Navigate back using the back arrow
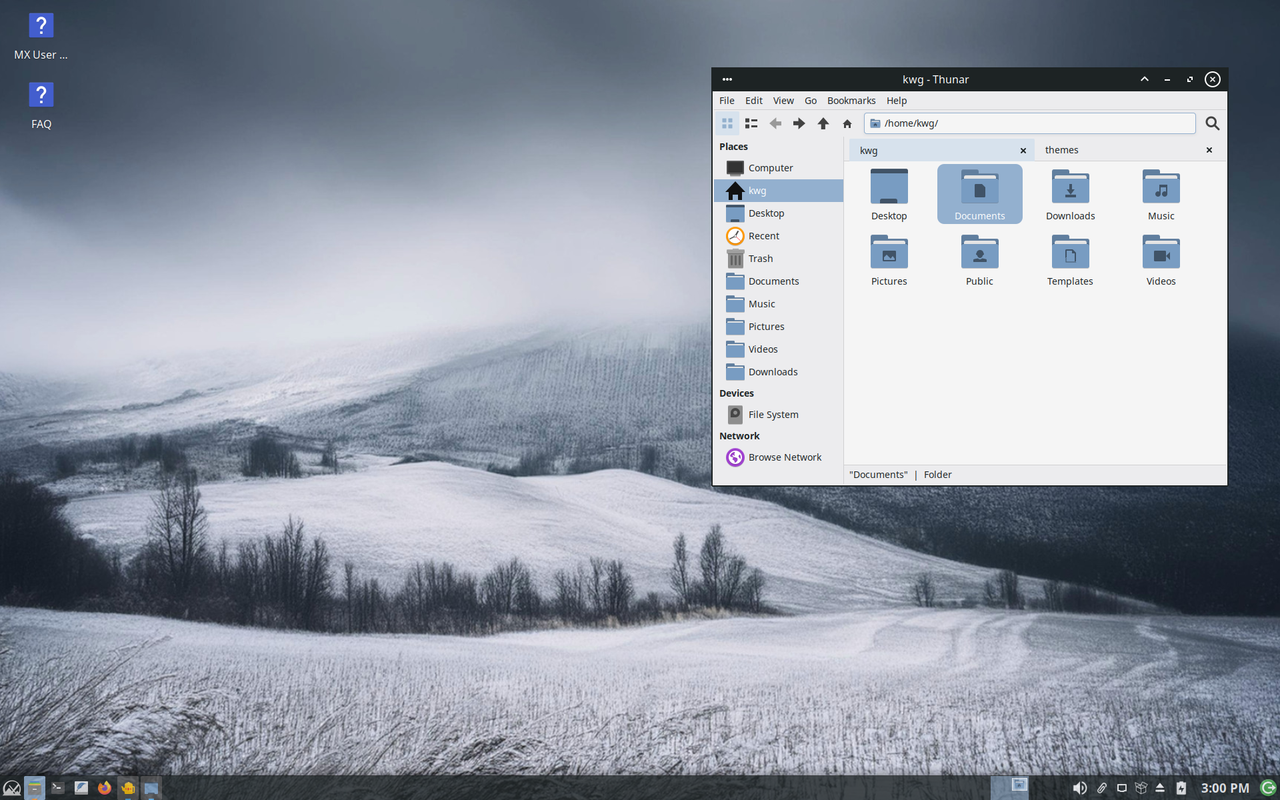 pyautogui.click(x=775, y=123)
